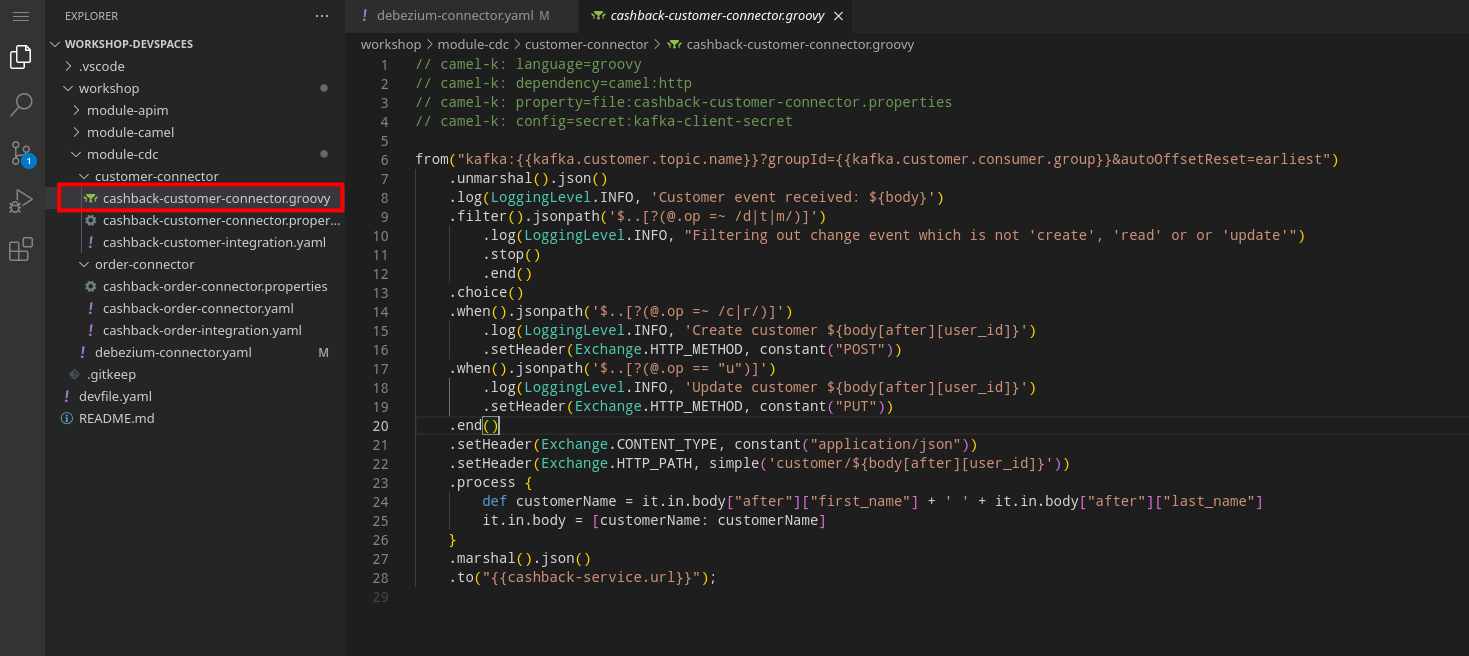Image resolution: width=1469 pixels, height=656 pixels.
Task: Click the '.process {' code line
Action: [x=490, y=482]
